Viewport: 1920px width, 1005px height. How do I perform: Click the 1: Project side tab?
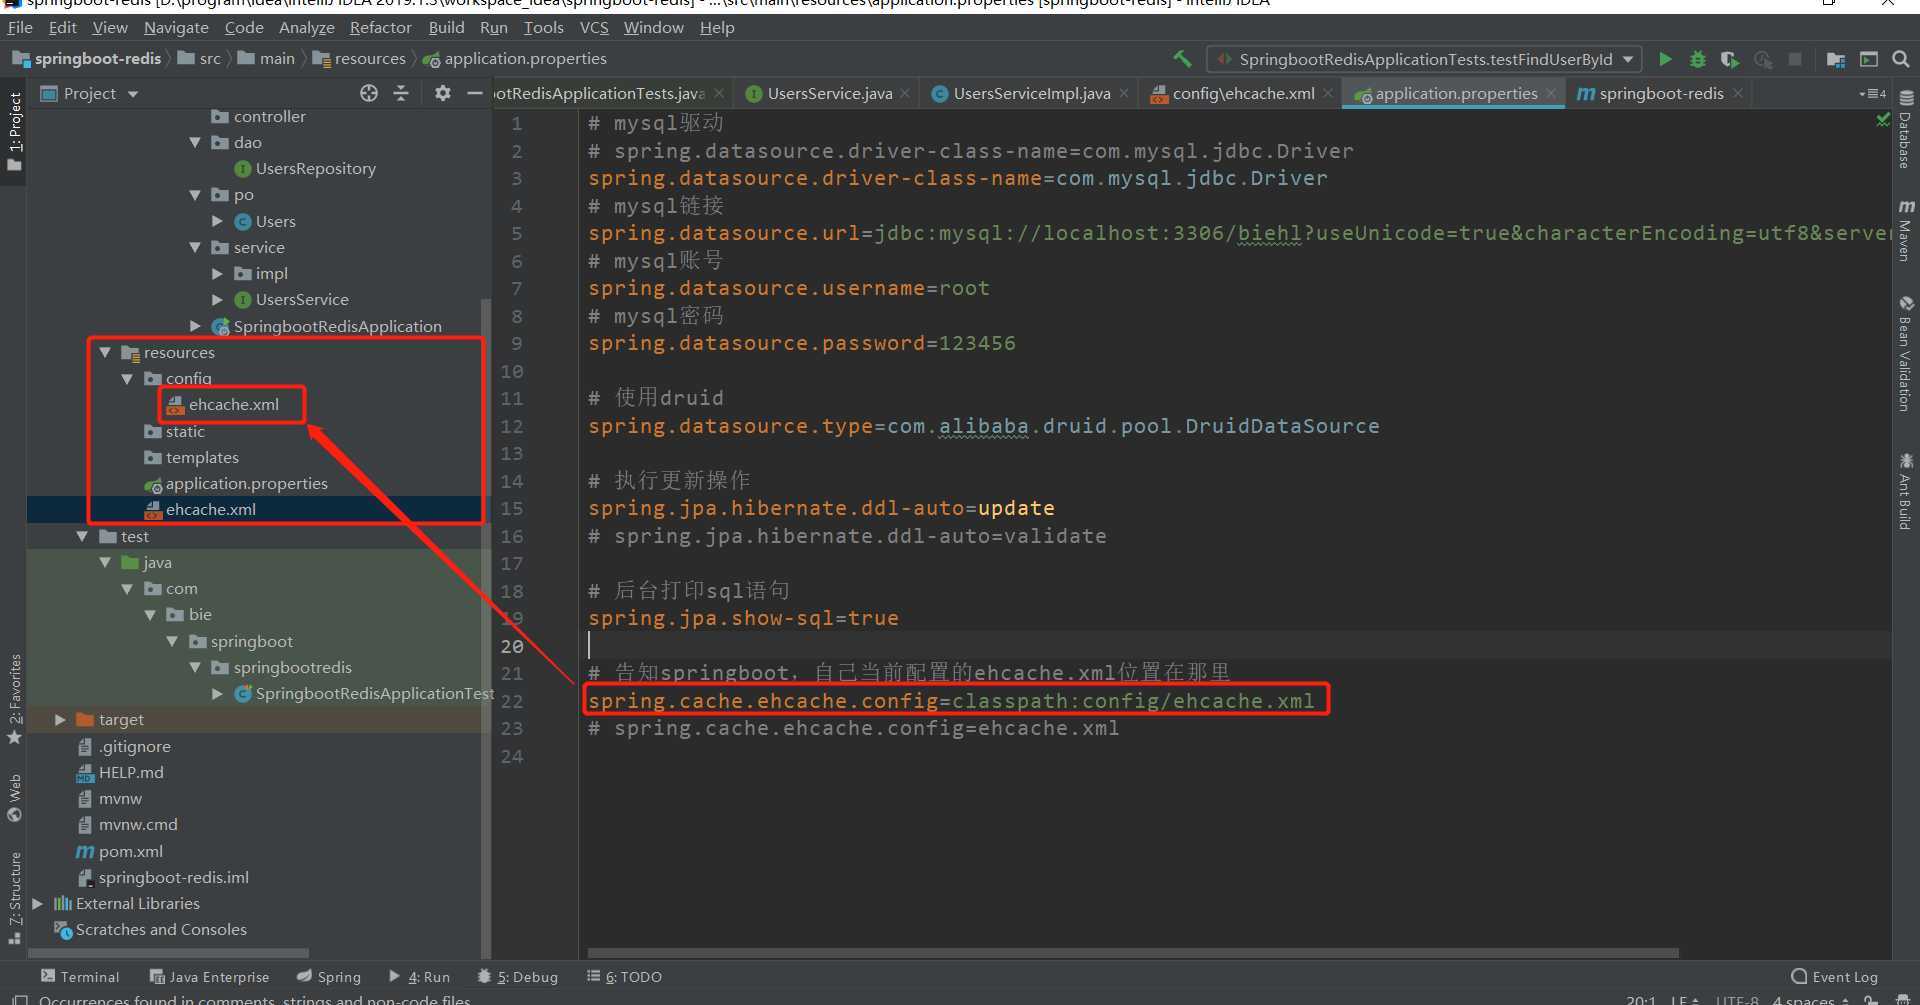click(x=14, y=130)
